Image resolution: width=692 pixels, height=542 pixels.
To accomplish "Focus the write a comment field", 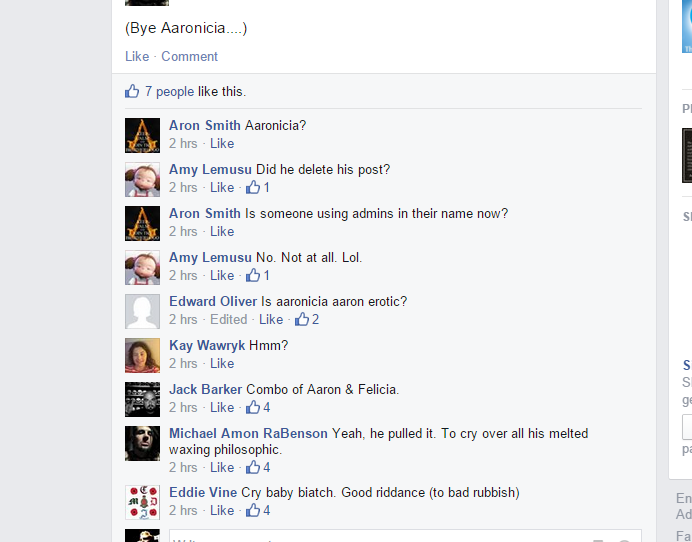I will [405, 536].
